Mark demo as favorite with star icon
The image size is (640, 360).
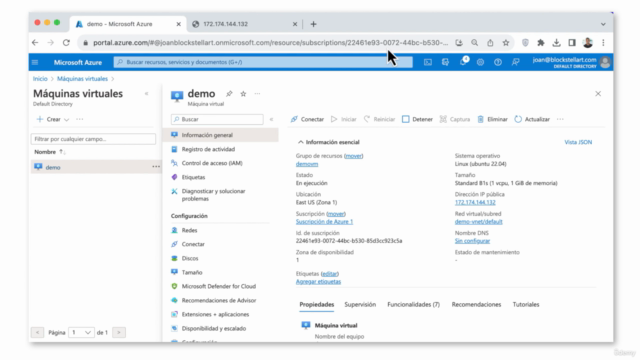pos(243,94)
